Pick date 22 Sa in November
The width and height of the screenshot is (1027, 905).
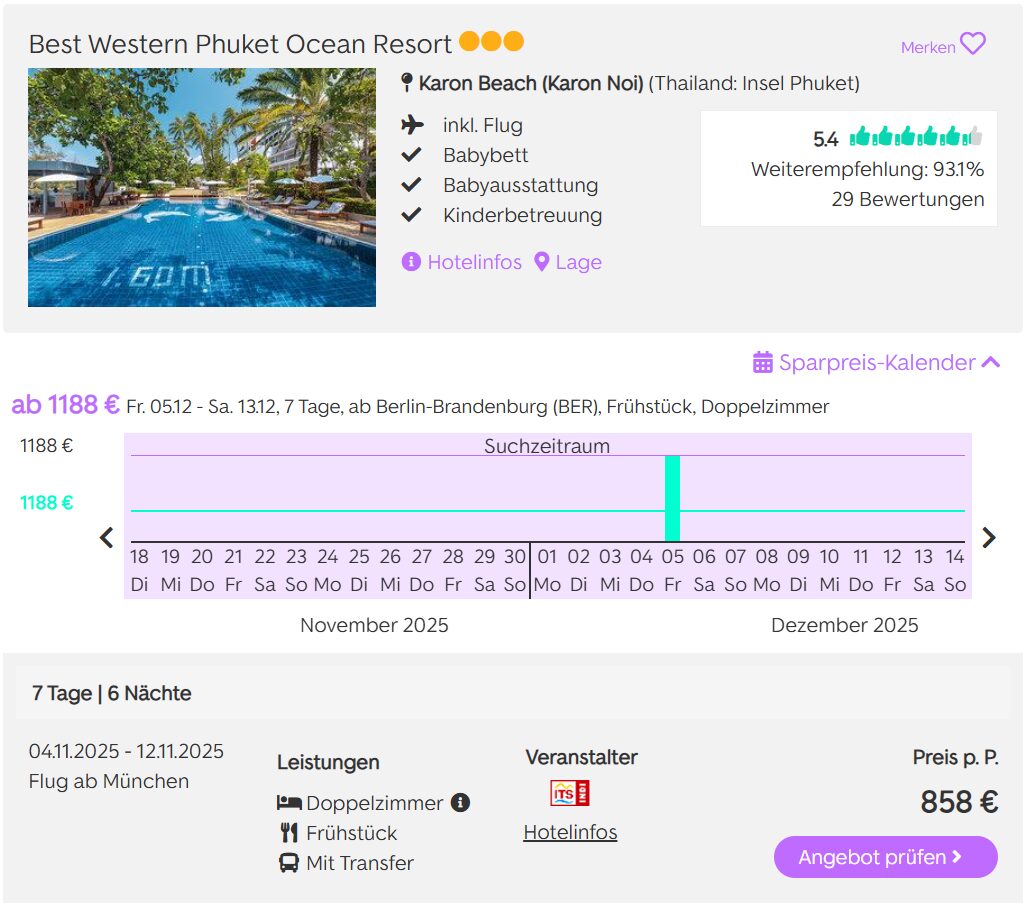265,570
